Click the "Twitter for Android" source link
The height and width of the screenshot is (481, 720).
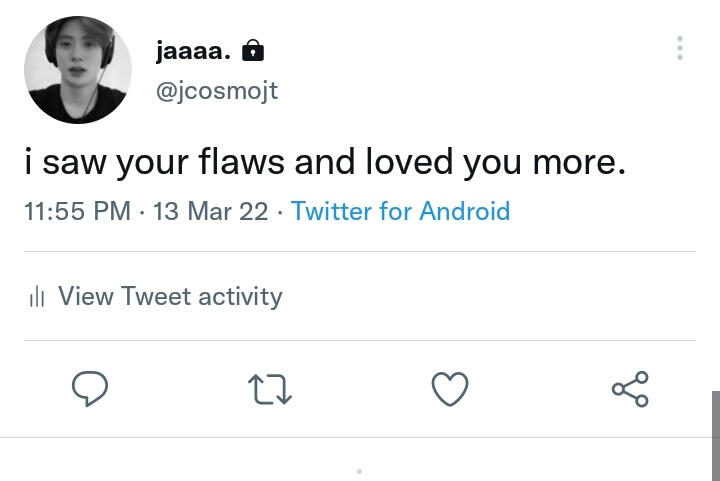tap(400, 212)
